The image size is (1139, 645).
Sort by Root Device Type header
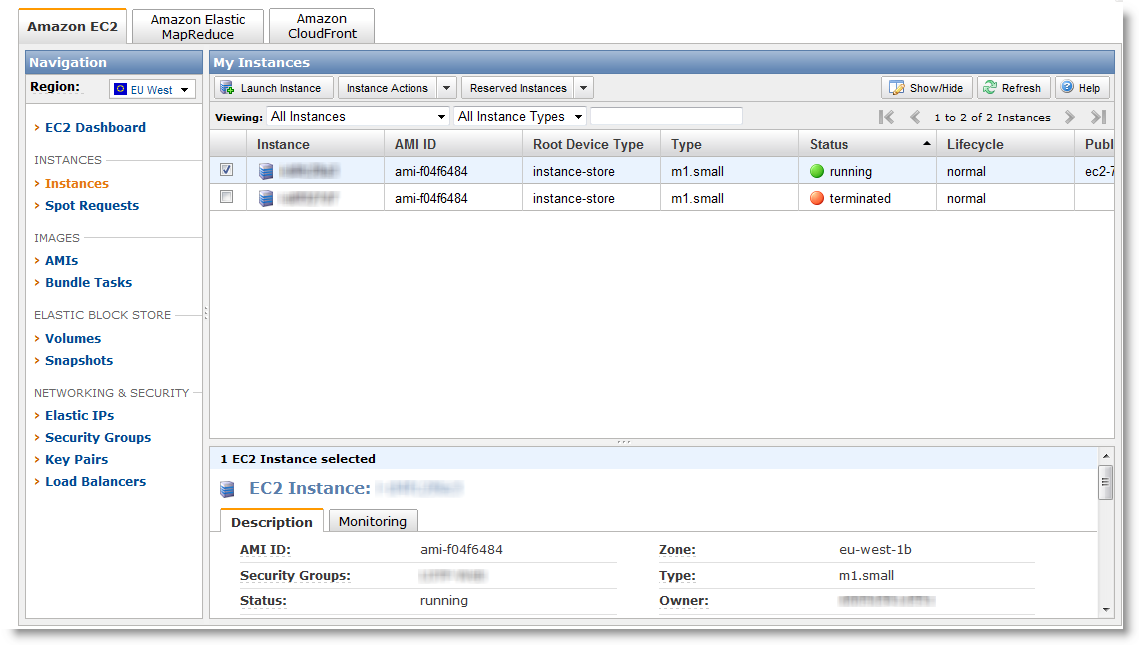point(591,145)
